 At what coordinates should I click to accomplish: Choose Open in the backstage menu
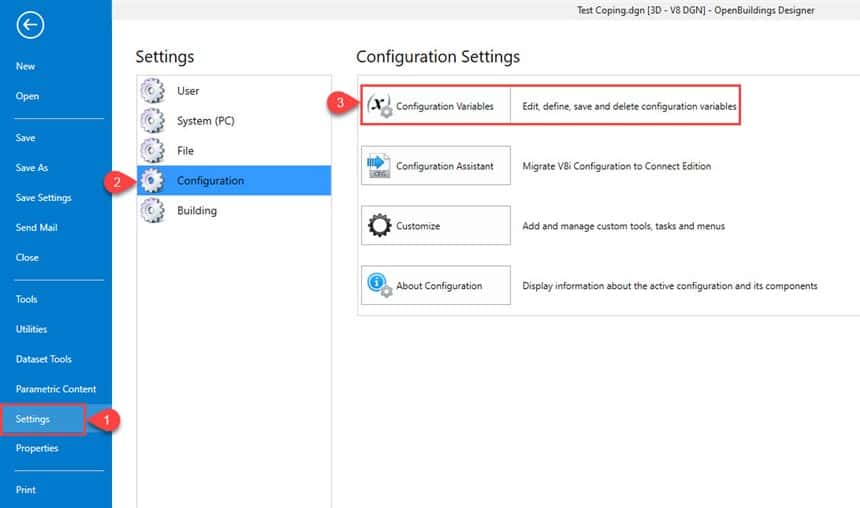(x=27, y=96)
